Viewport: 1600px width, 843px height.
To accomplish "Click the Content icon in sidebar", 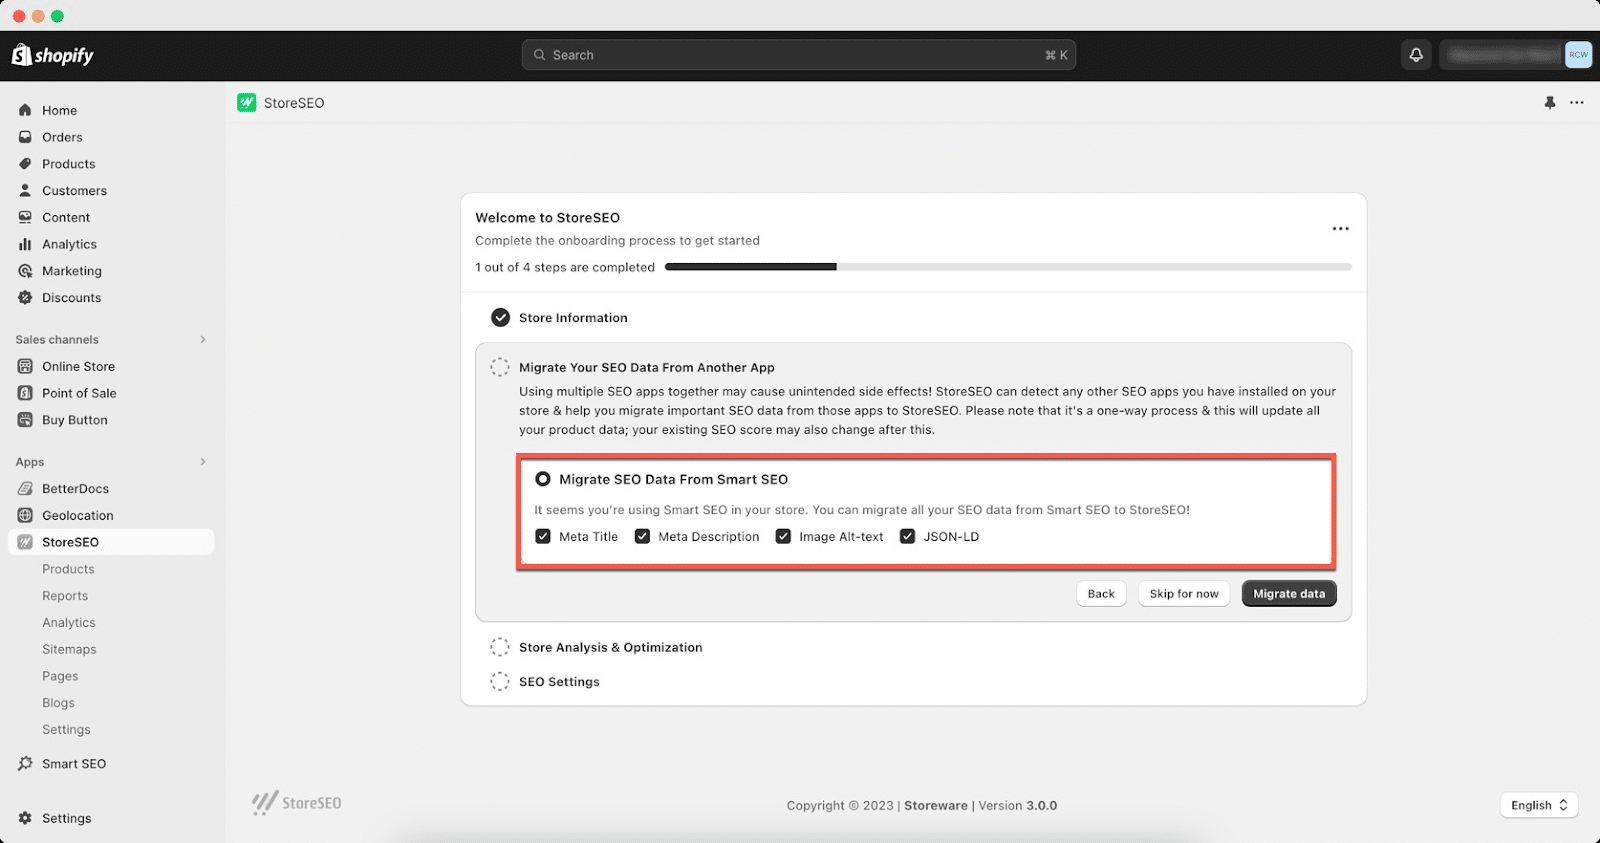I will [25, 217].
